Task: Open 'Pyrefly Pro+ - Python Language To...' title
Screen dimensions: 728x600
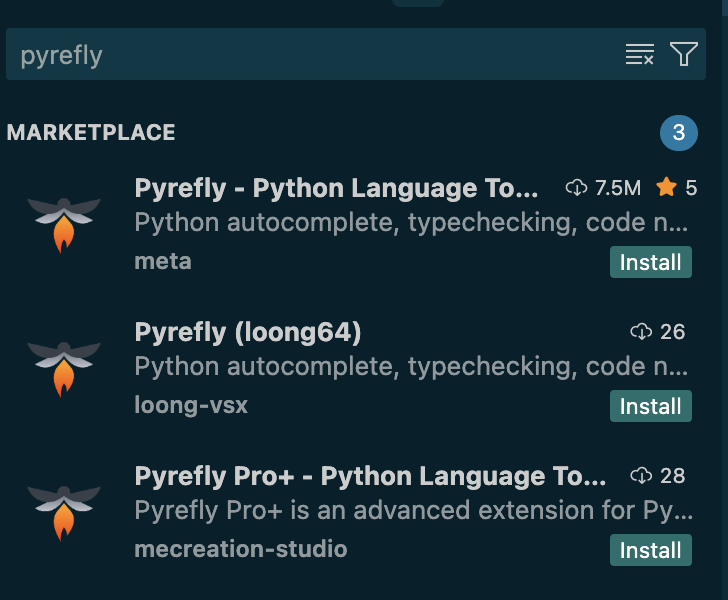Action: pyautogui.click(x=370, y=476)
